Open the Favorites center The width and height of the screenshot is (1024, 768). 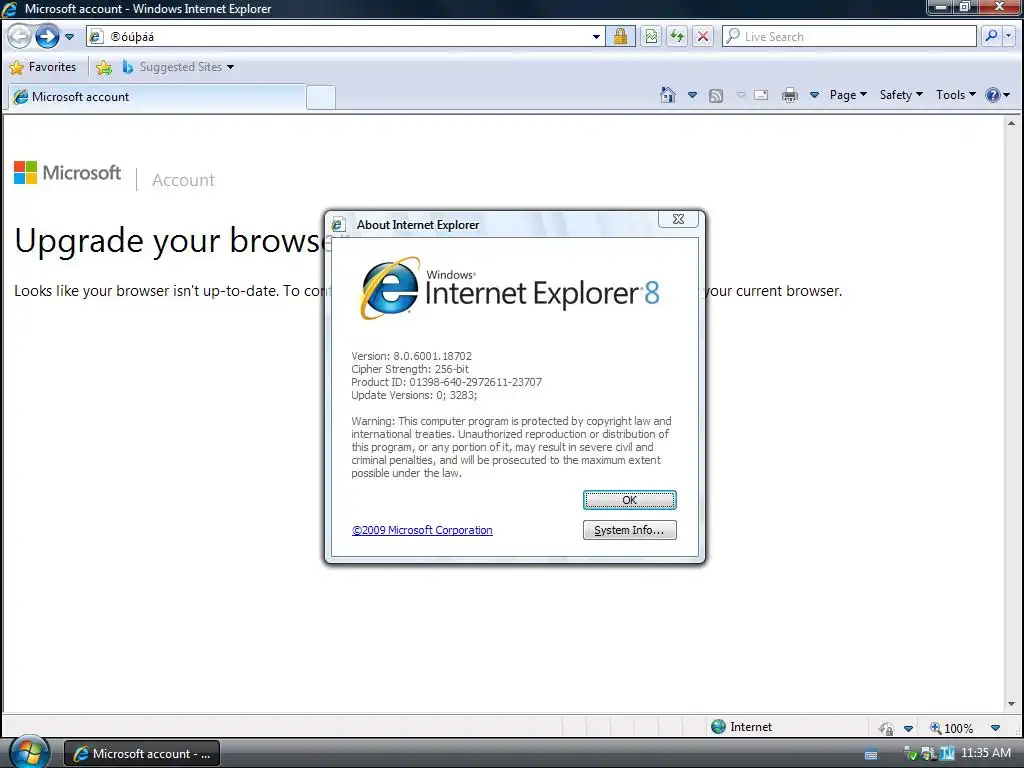43,67
